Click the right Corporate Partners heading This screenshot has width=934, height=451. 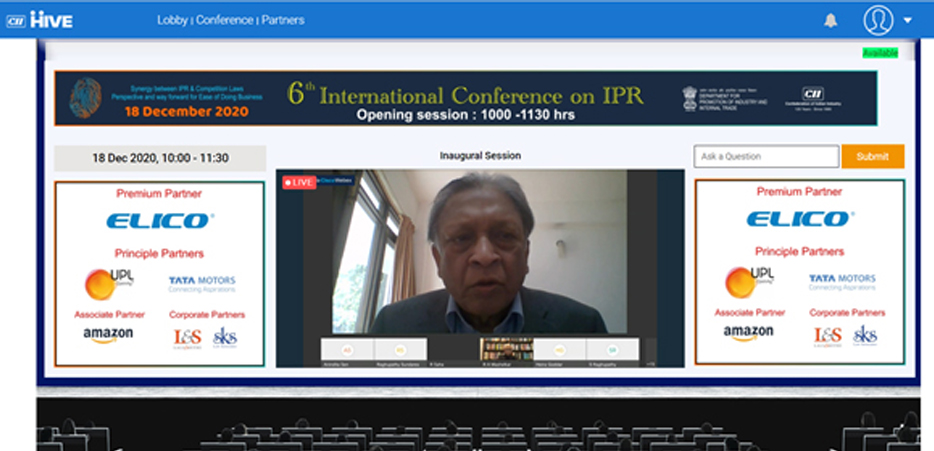point(847,312)
